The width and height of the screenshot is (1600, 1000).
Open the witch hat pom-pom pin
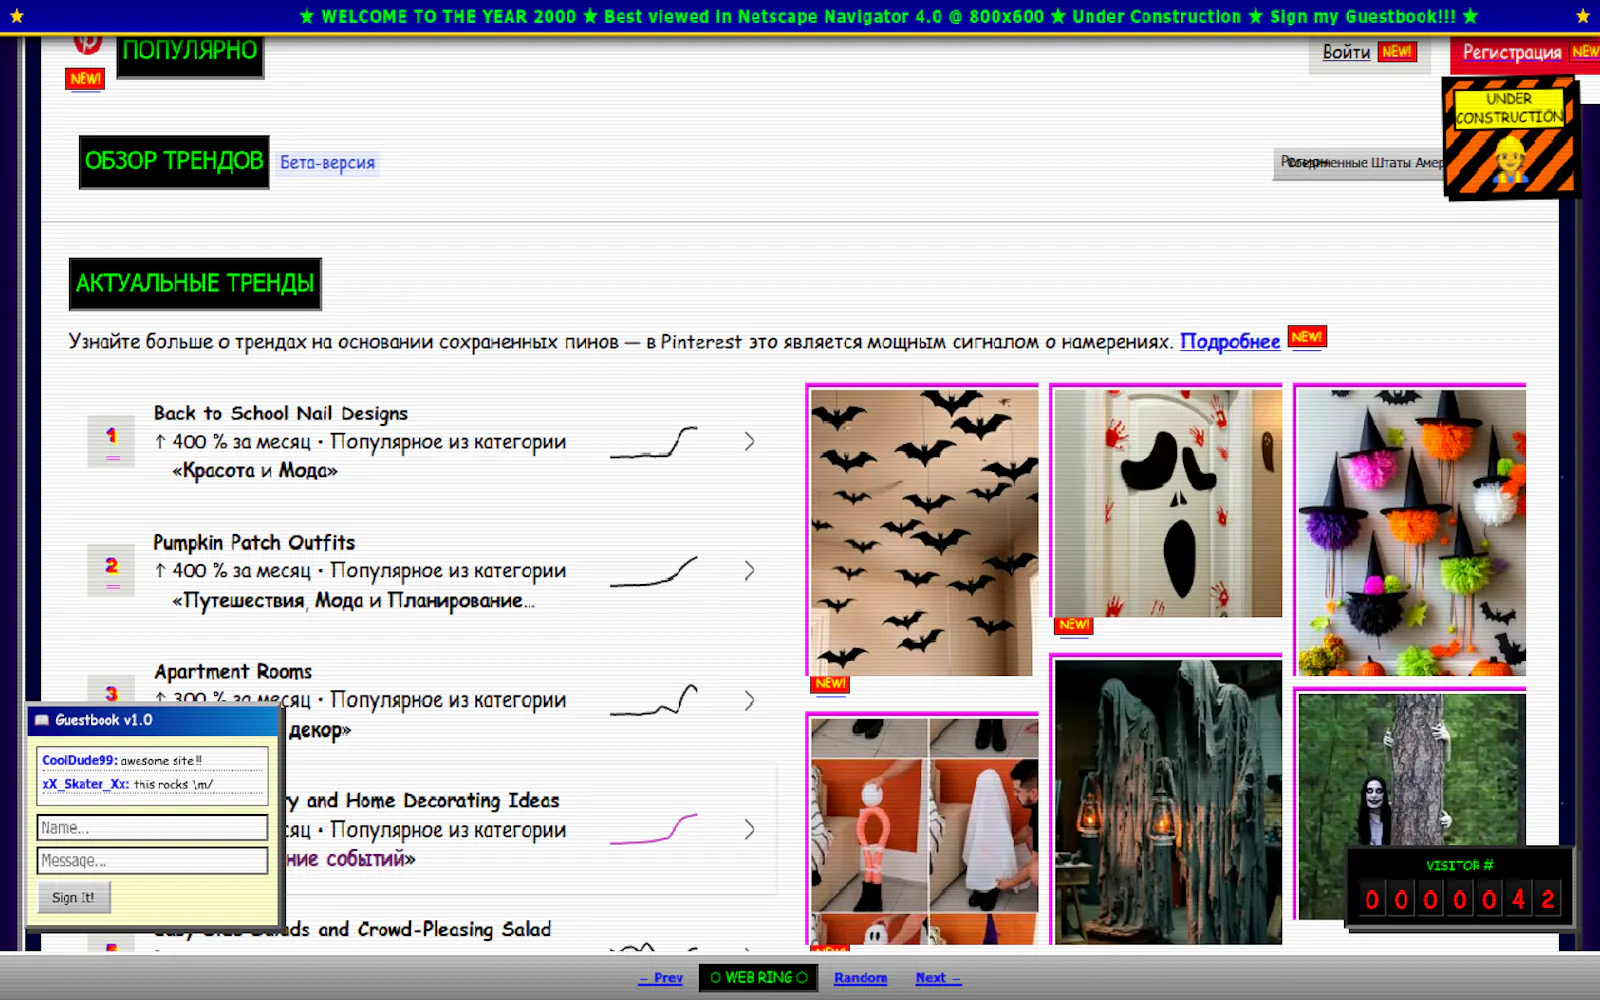[x=1410, y=532]
